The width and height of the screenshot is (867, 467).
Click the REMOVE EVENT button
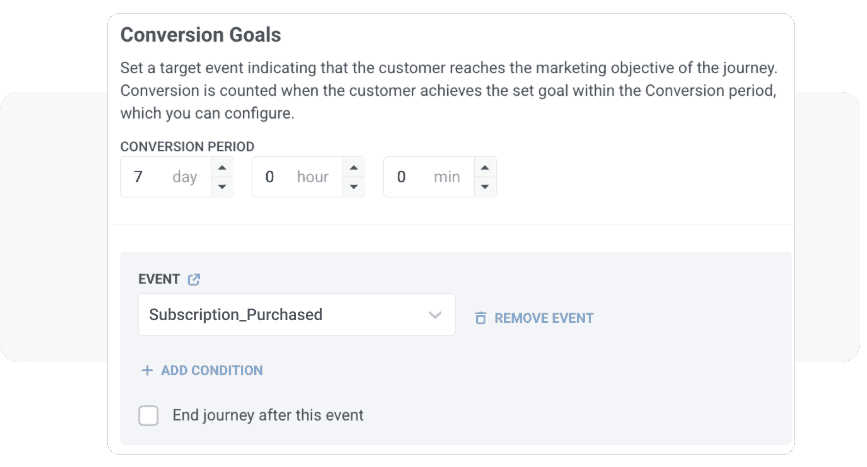[x=543, y=318]
